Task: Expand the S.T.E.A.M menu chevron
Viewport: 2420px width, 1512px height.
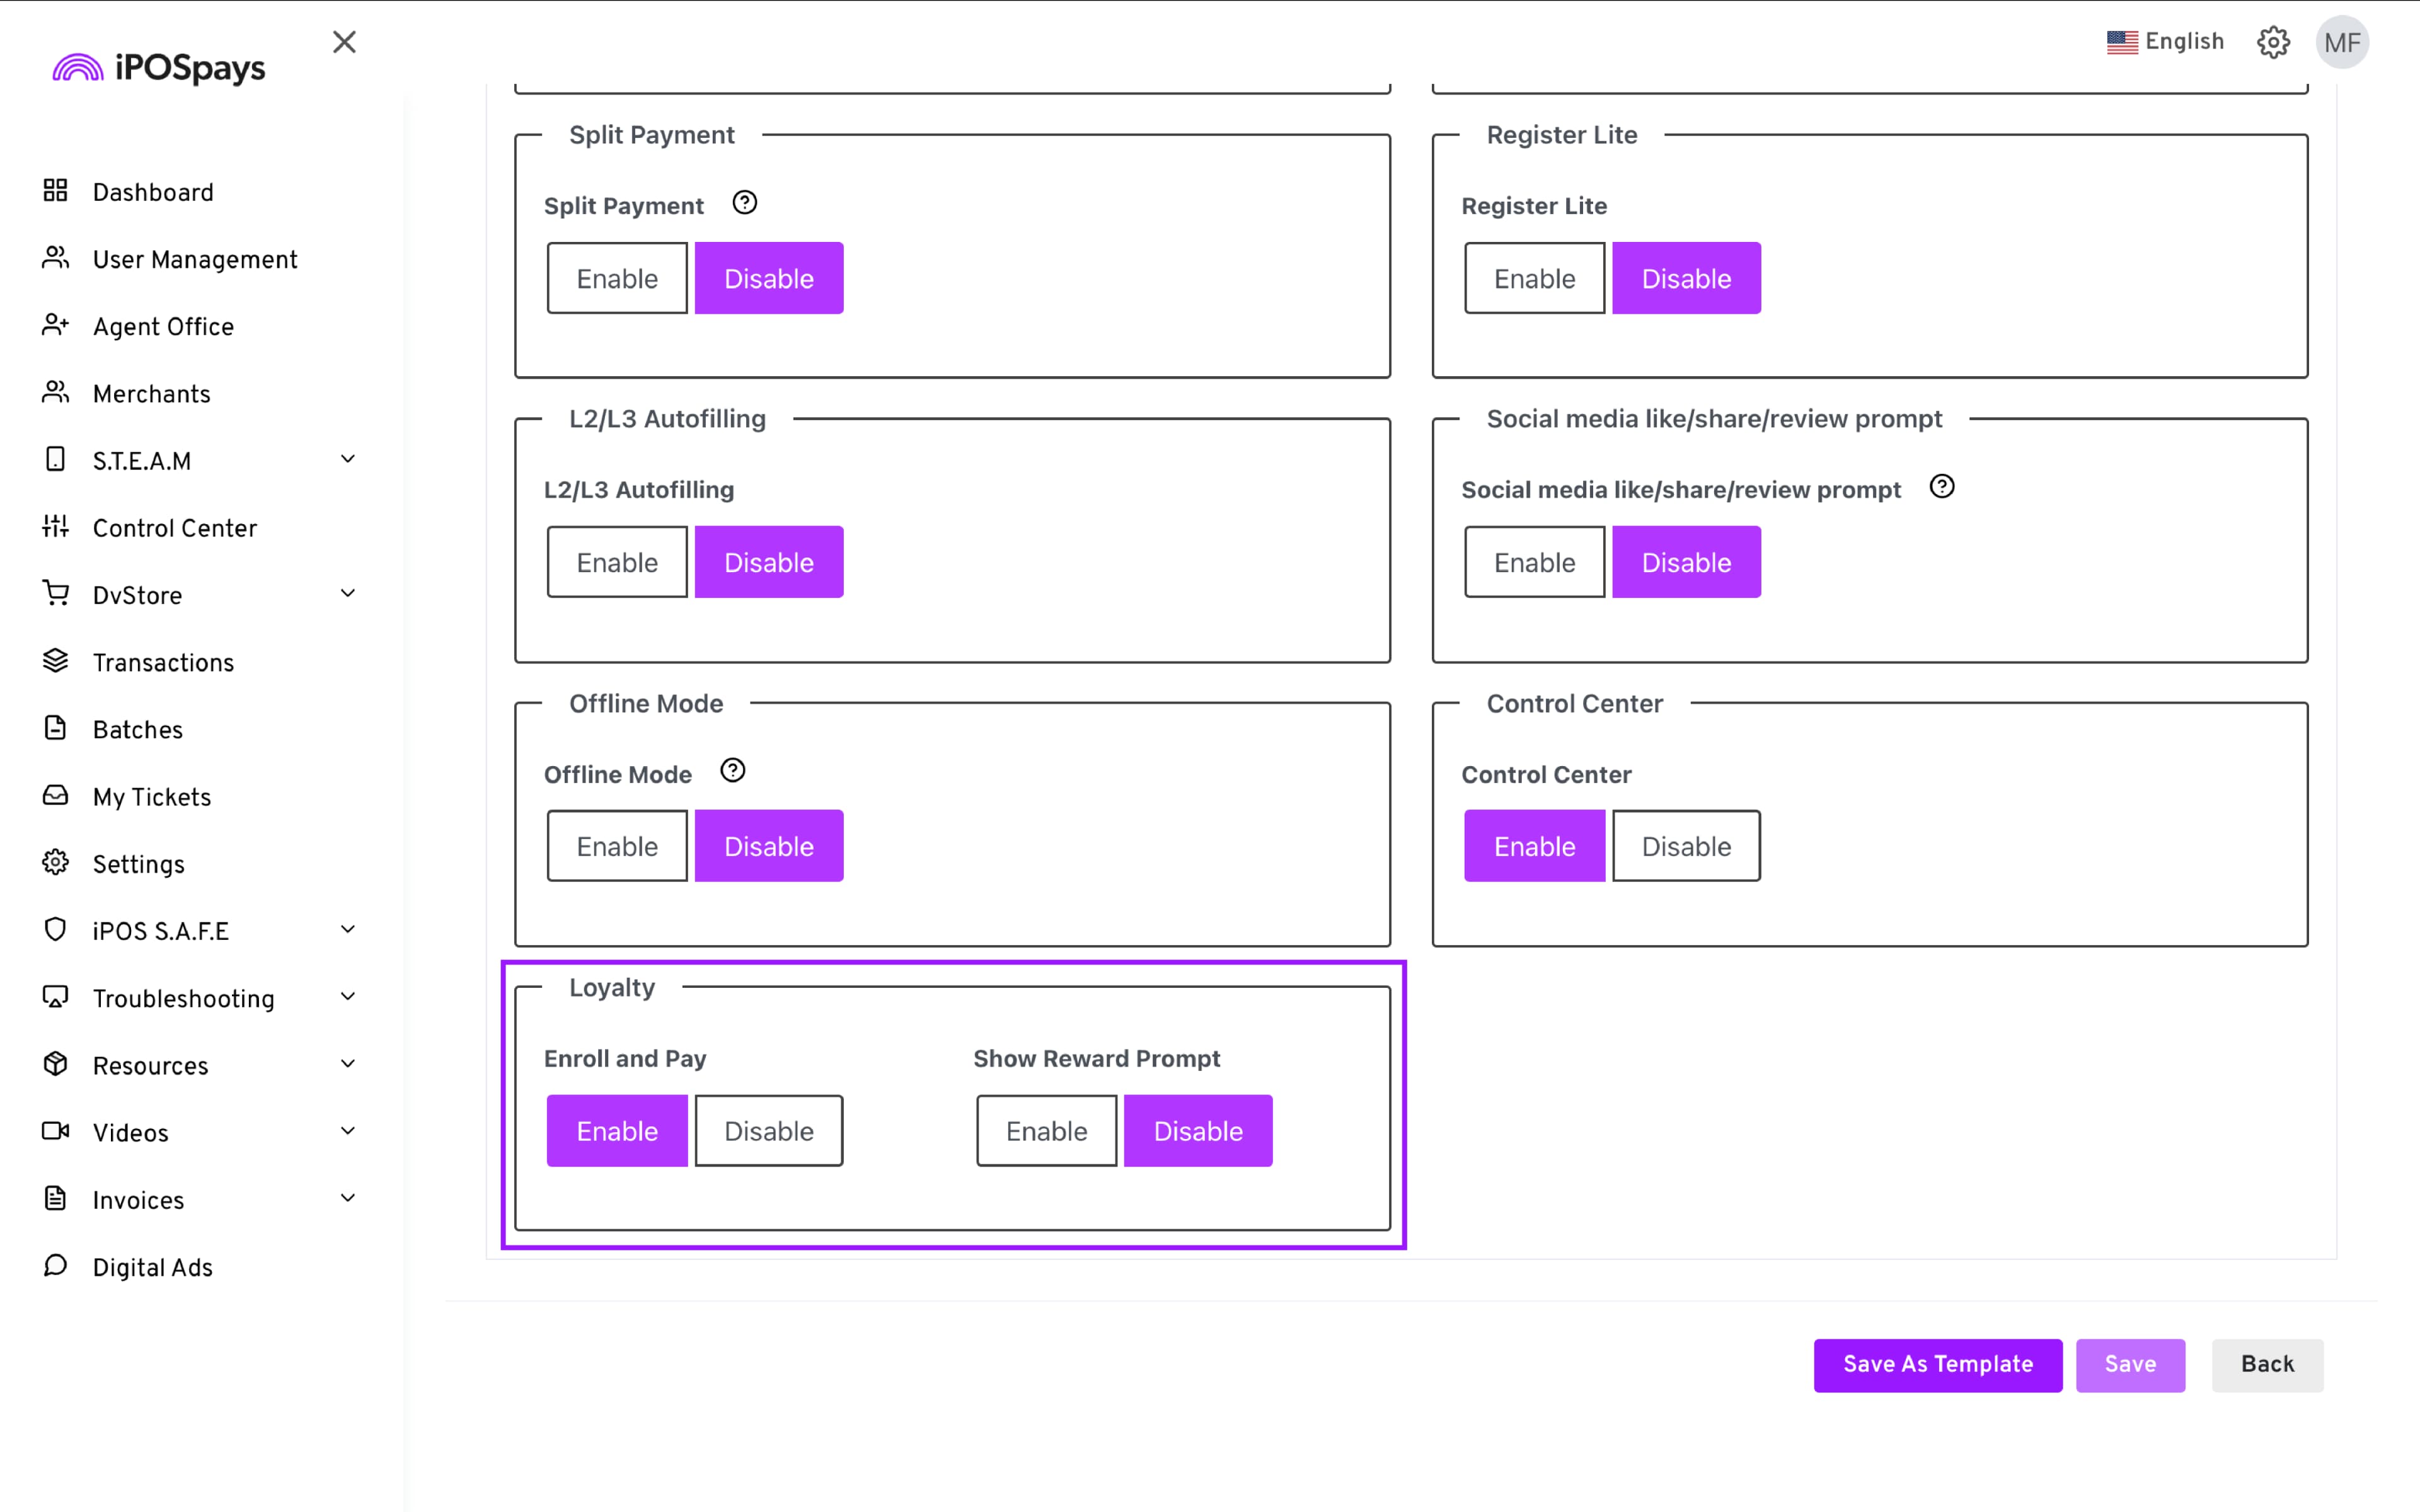Action: (348, 460)
